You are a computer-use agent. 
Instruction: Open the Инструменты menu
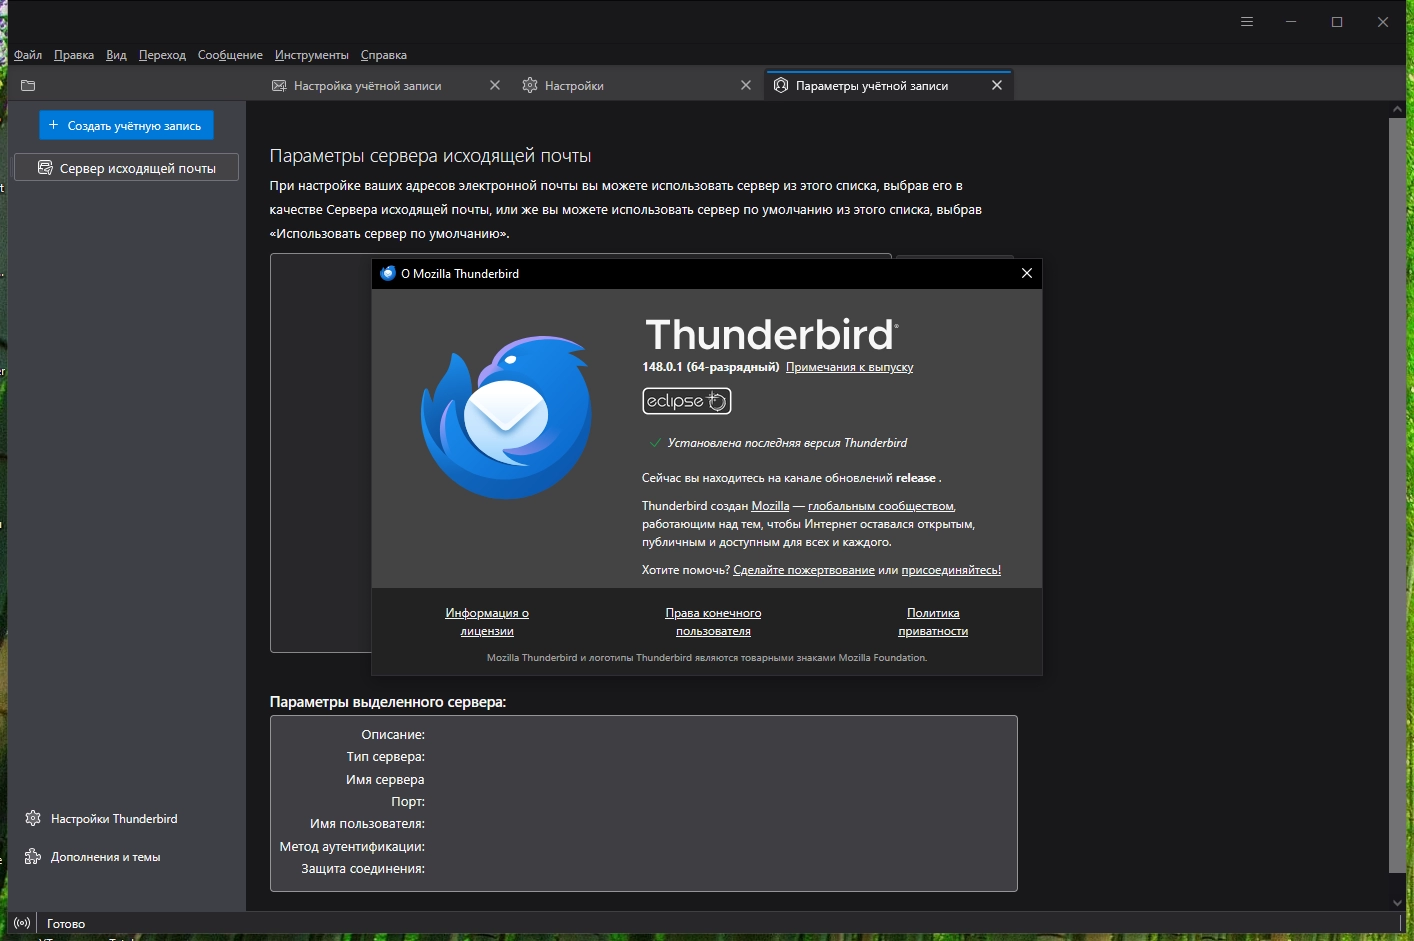click(312, 55)
